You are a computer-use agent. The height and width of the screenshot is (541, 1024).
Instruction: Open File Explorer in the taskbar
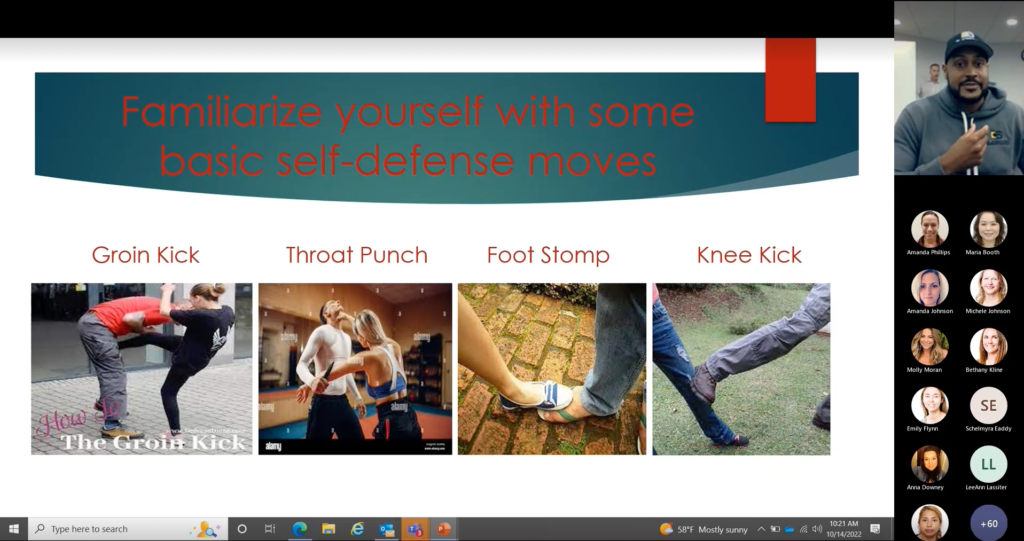328,529
